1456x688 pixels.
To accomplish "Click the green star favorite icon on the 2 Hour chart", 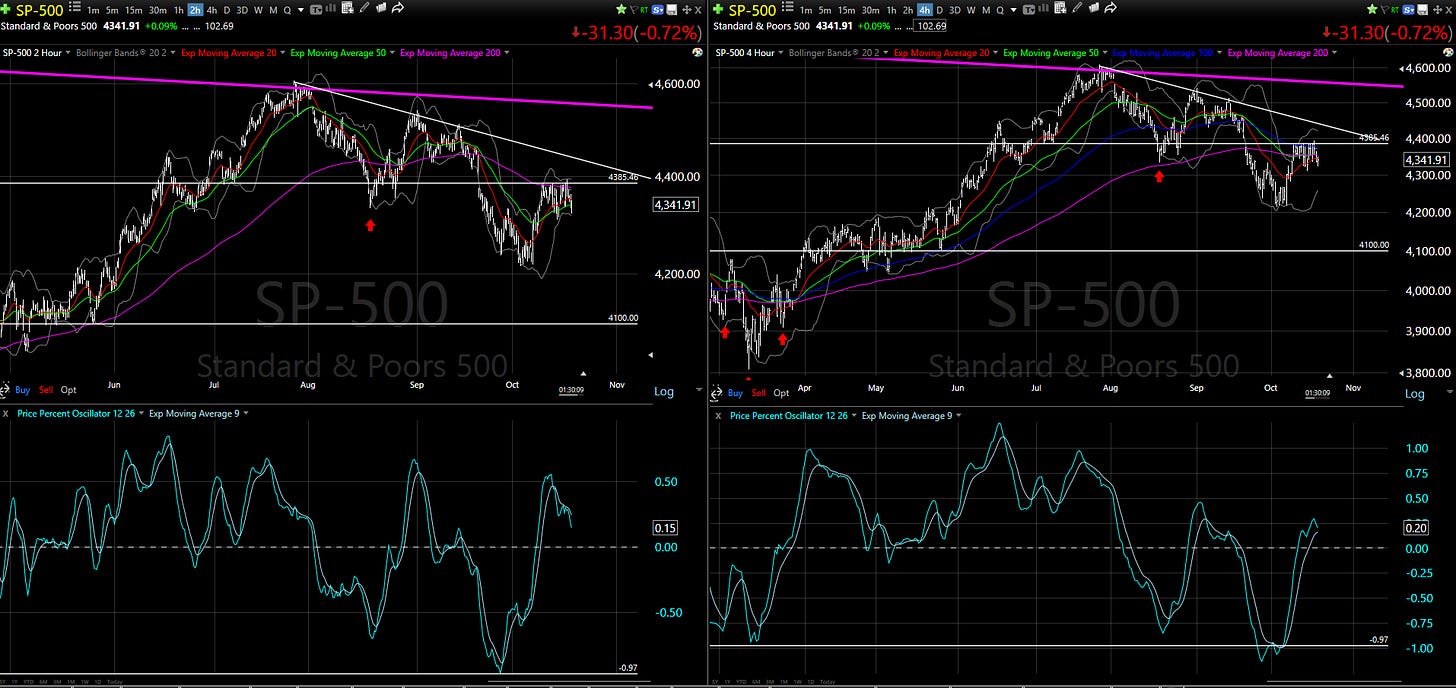I will [621, 10].
